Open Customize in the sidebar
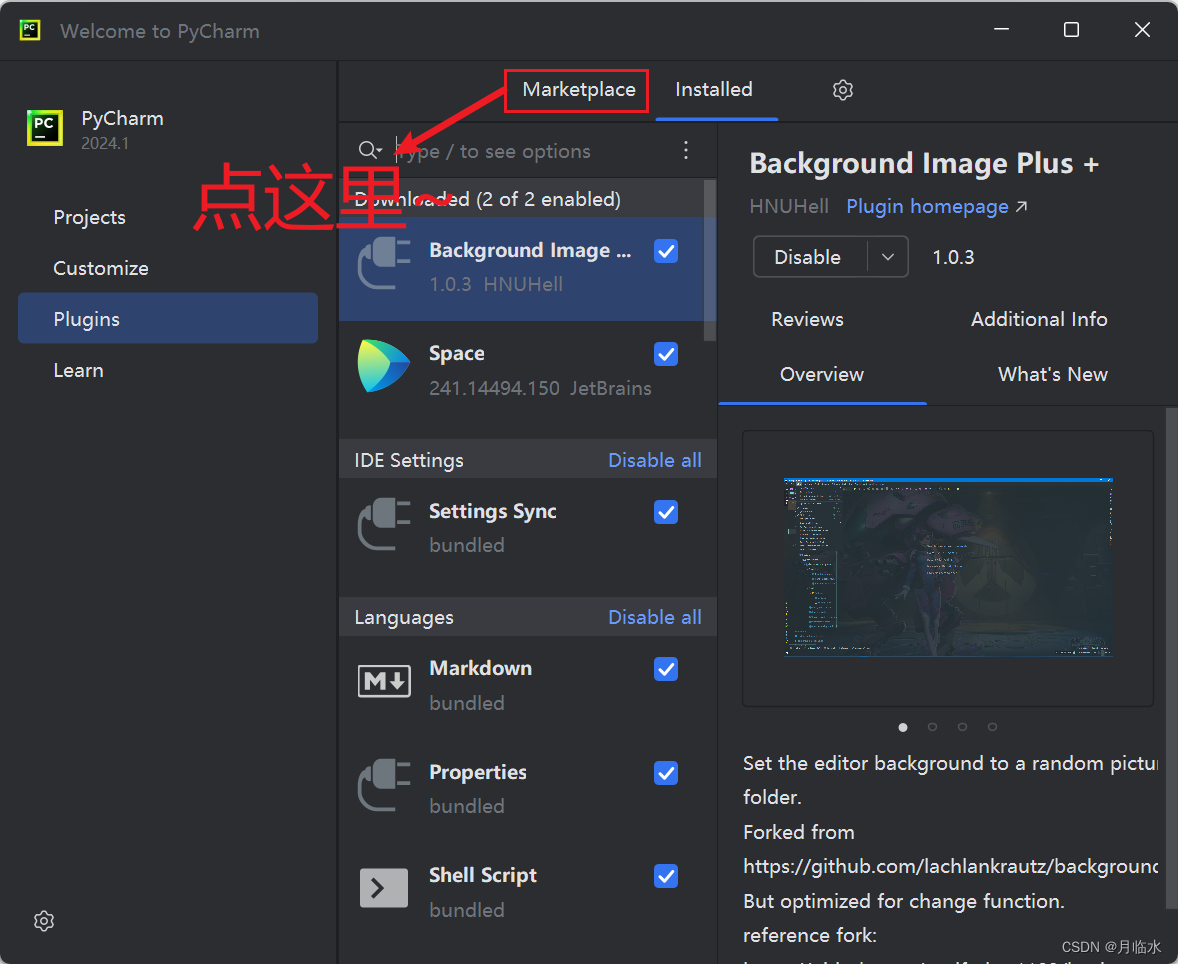Viewport: 1178px width, 964px height. click(101, 268)
